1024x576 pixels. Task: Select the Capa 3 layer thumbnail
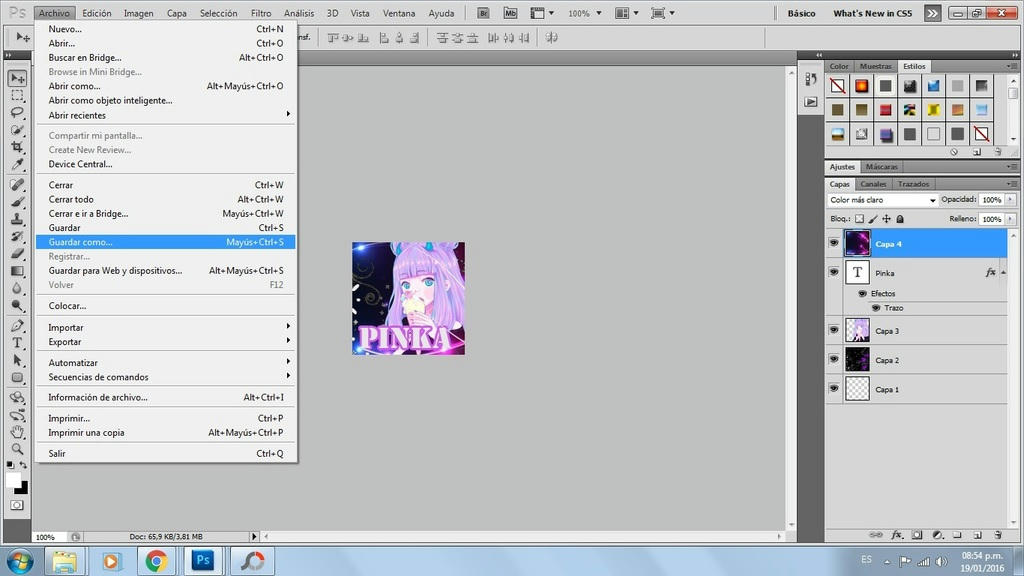coord(857,330)
